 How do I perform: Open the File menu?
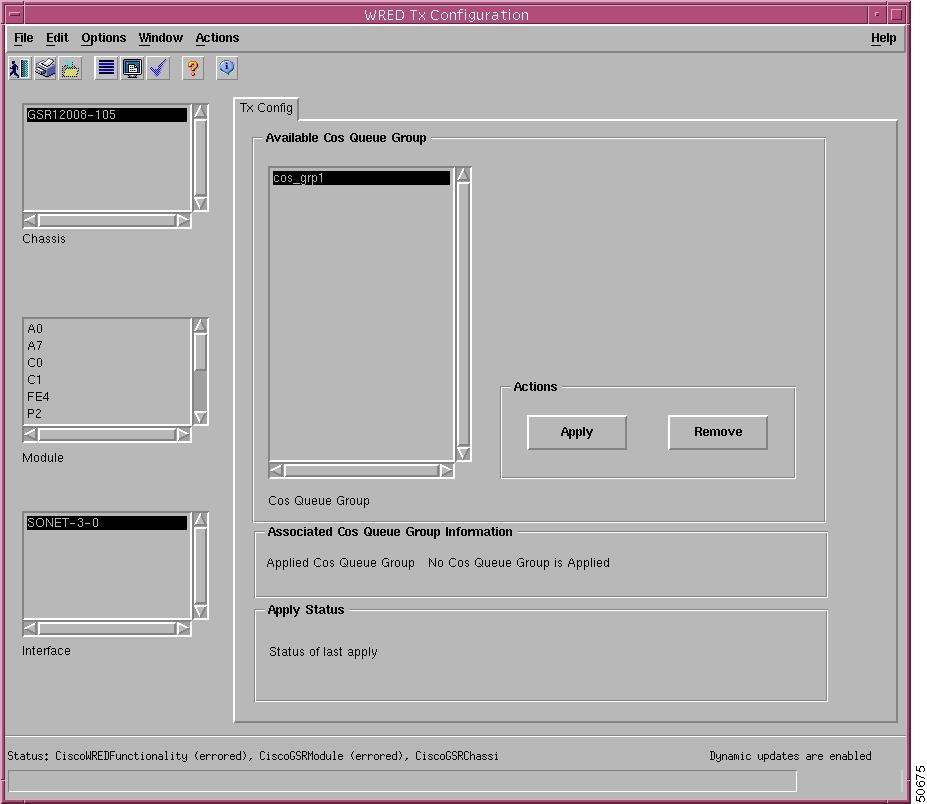pos(24,38)
